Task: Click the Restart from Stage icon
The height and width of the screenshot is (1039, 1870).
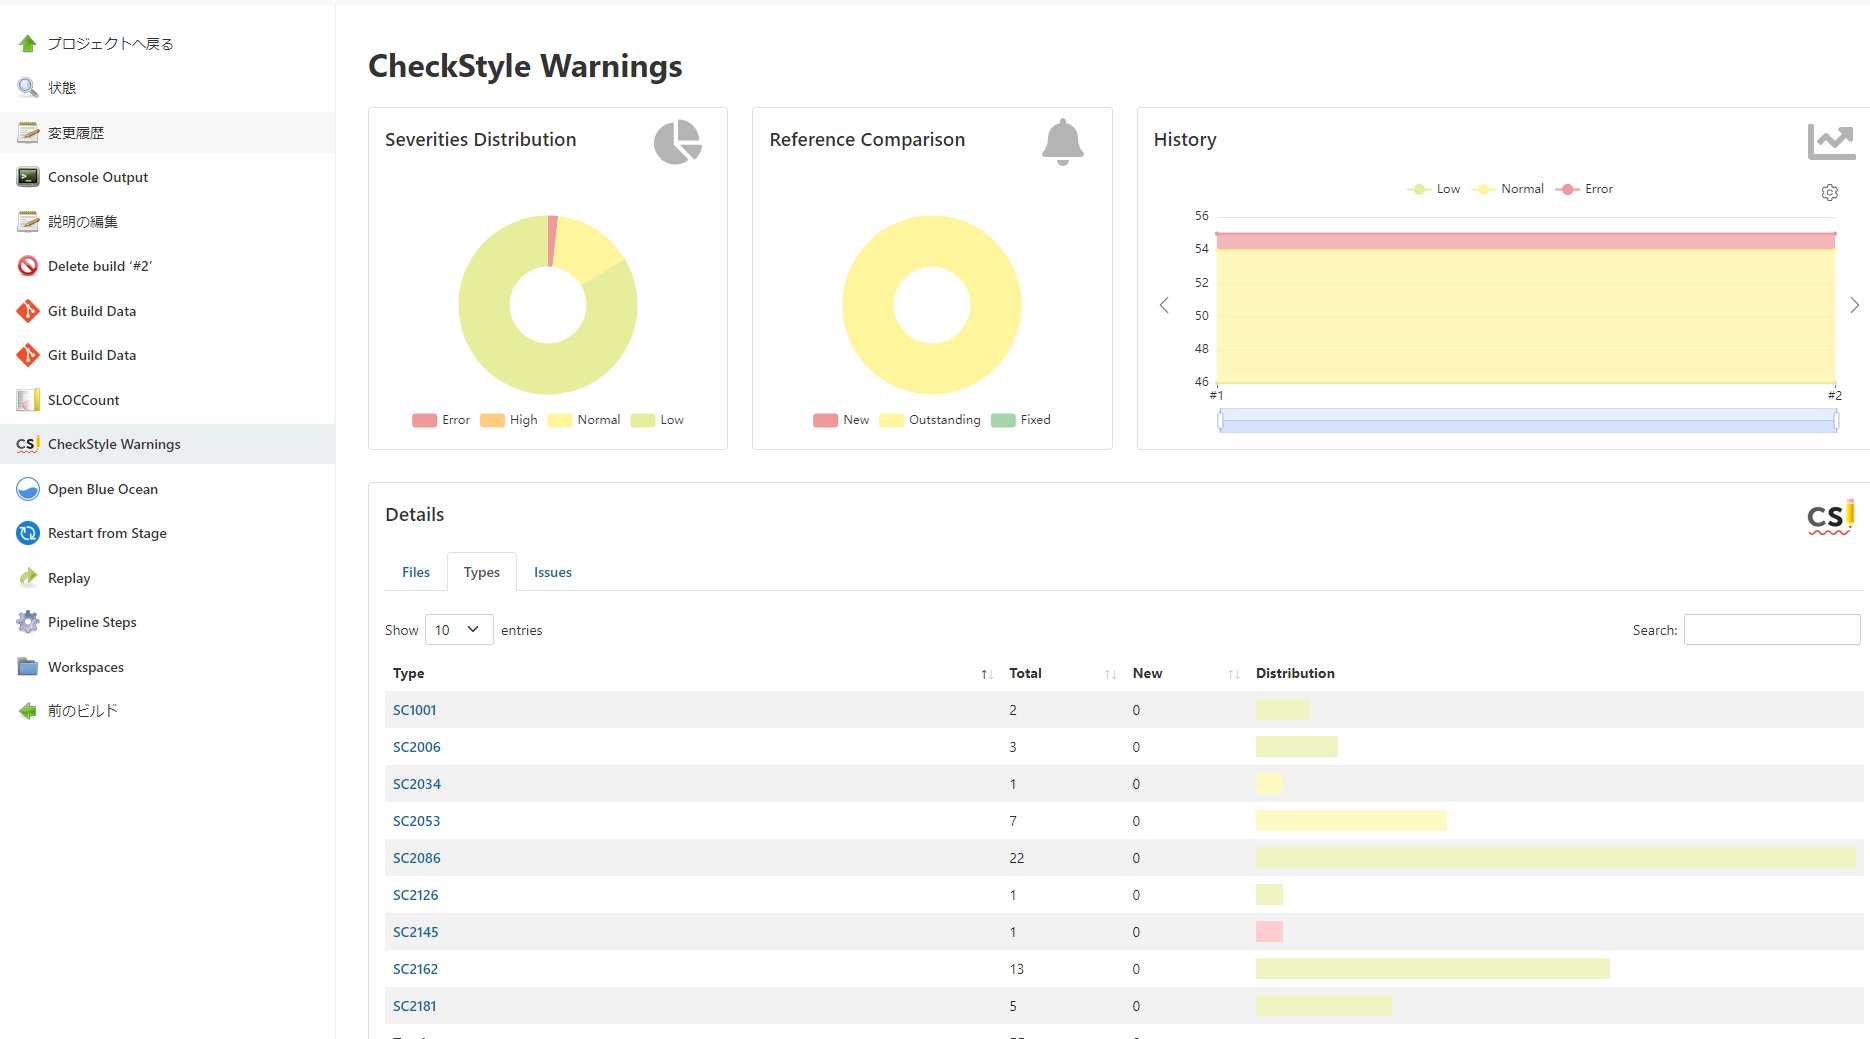Action: [28, 533]
